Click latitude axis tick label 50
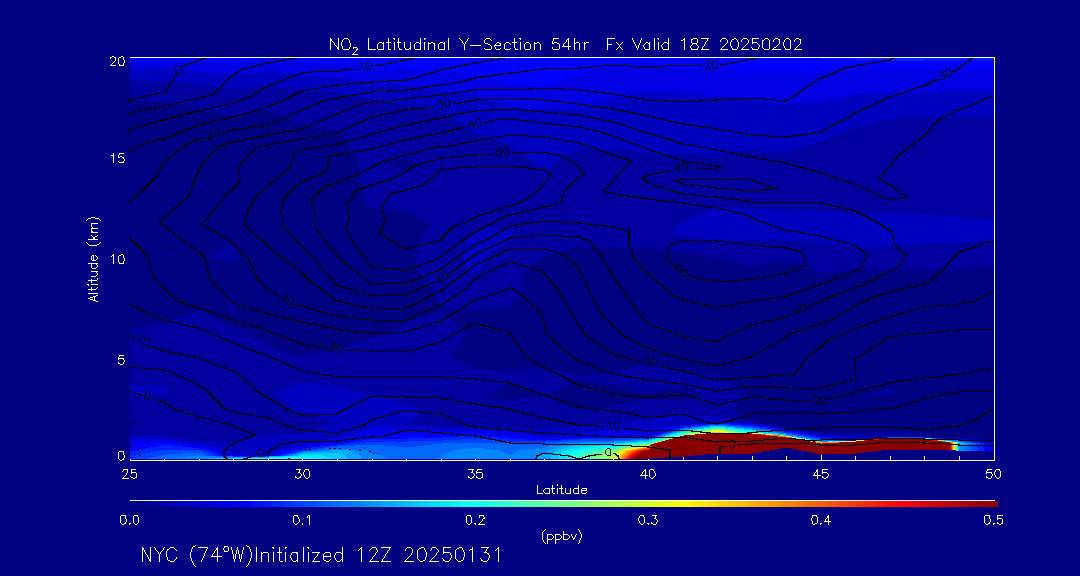Viewport: 1080px width, 576px height. (994, 473)
